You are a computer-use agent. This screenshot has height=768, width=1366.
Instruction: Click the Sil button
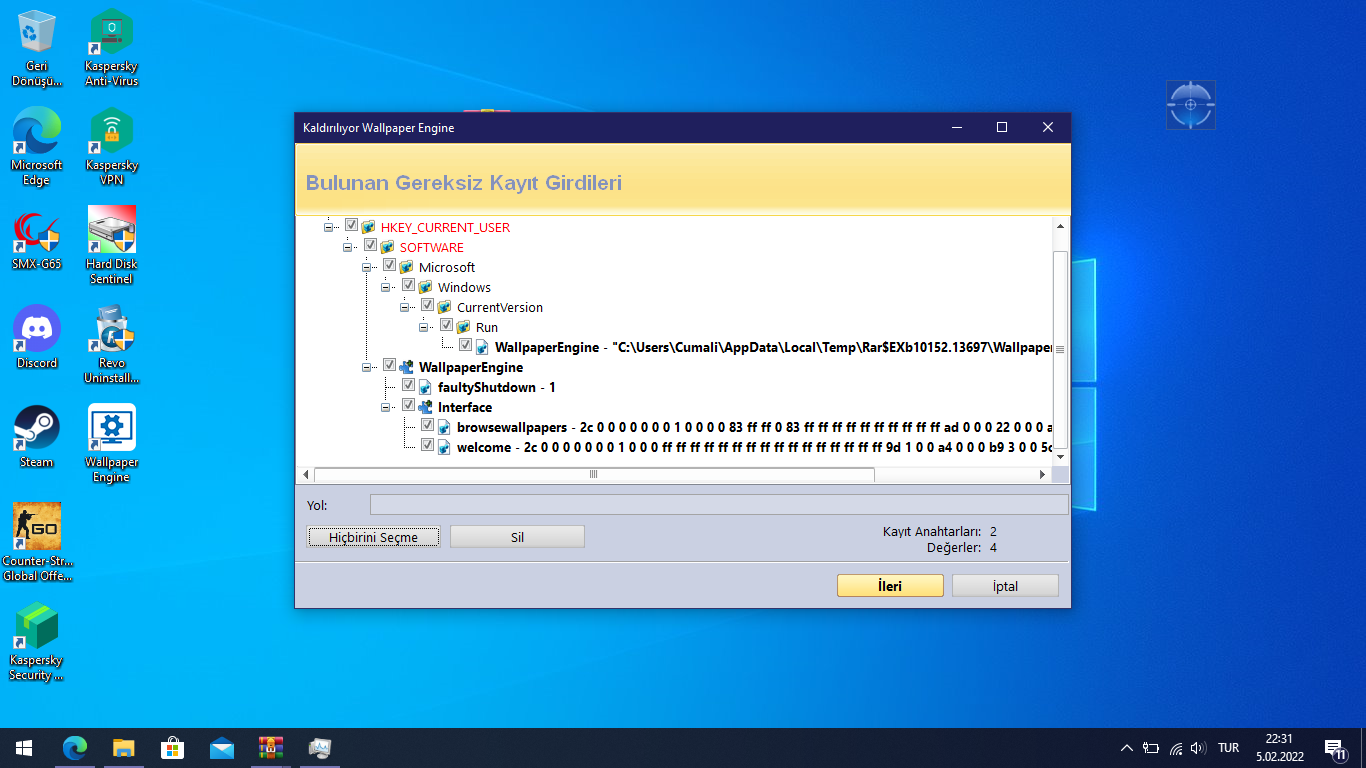pyautogui.click(x=517, y=537)
